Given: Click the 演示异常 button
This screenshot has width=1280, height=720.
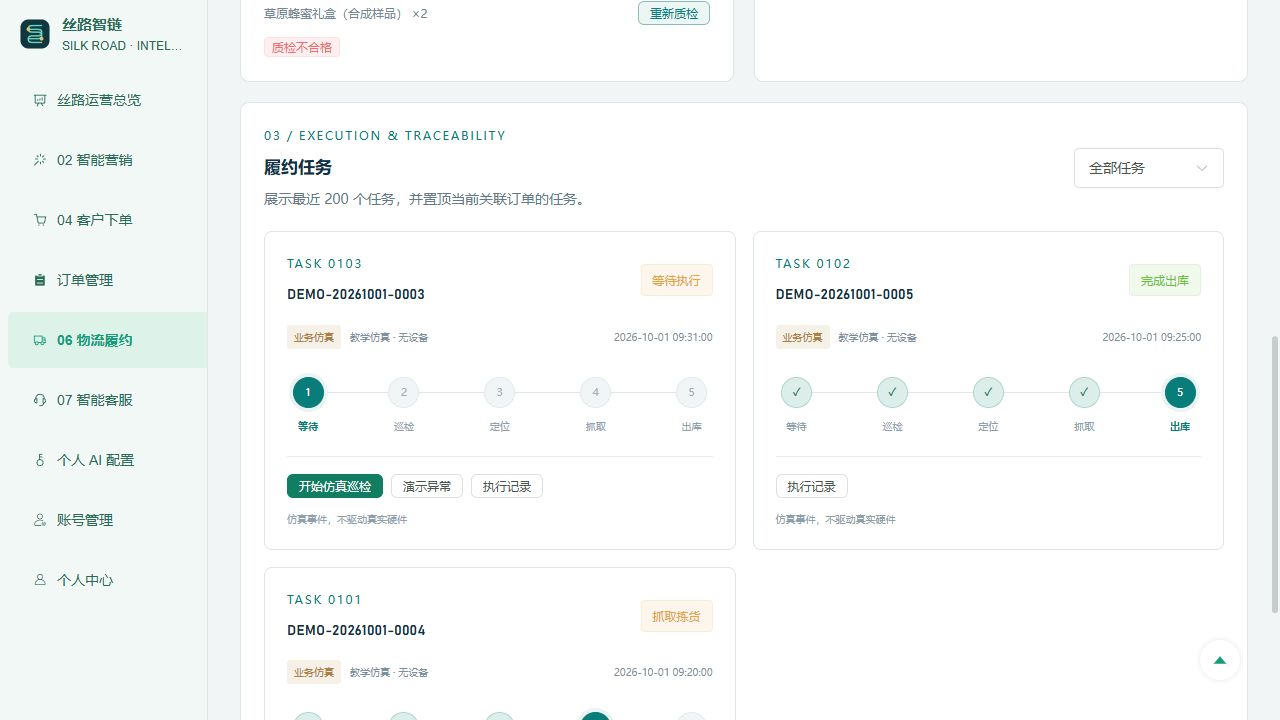Looking at the screenshot, I should (427, 486).
